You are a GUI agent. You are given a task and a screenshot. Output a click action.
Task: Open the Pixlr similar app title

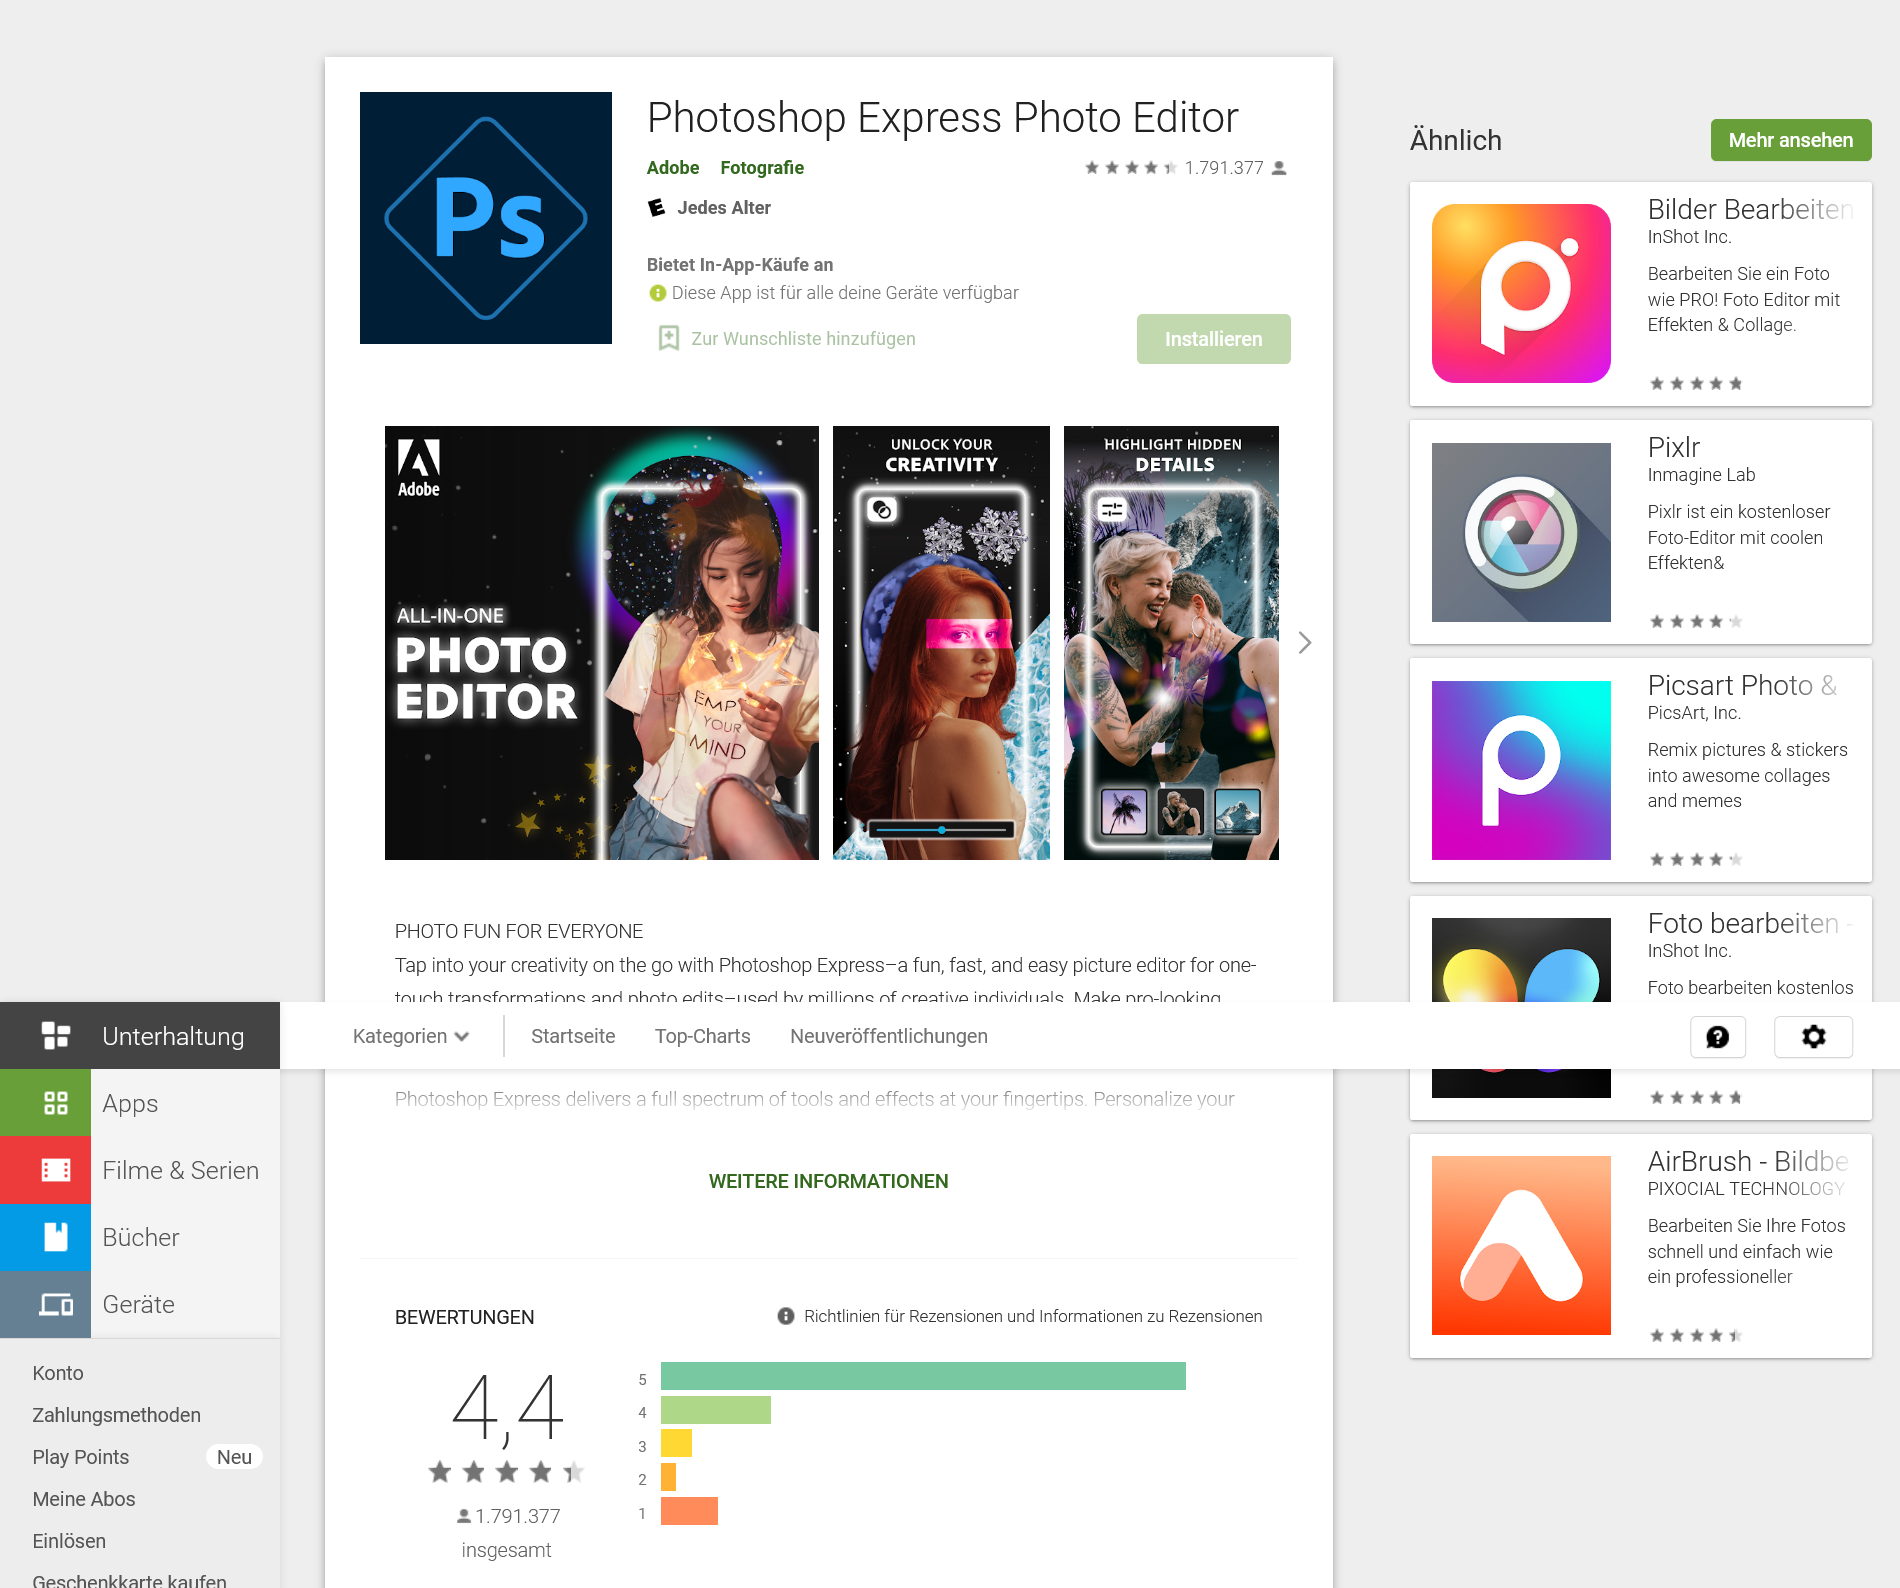pos(1673,447)
